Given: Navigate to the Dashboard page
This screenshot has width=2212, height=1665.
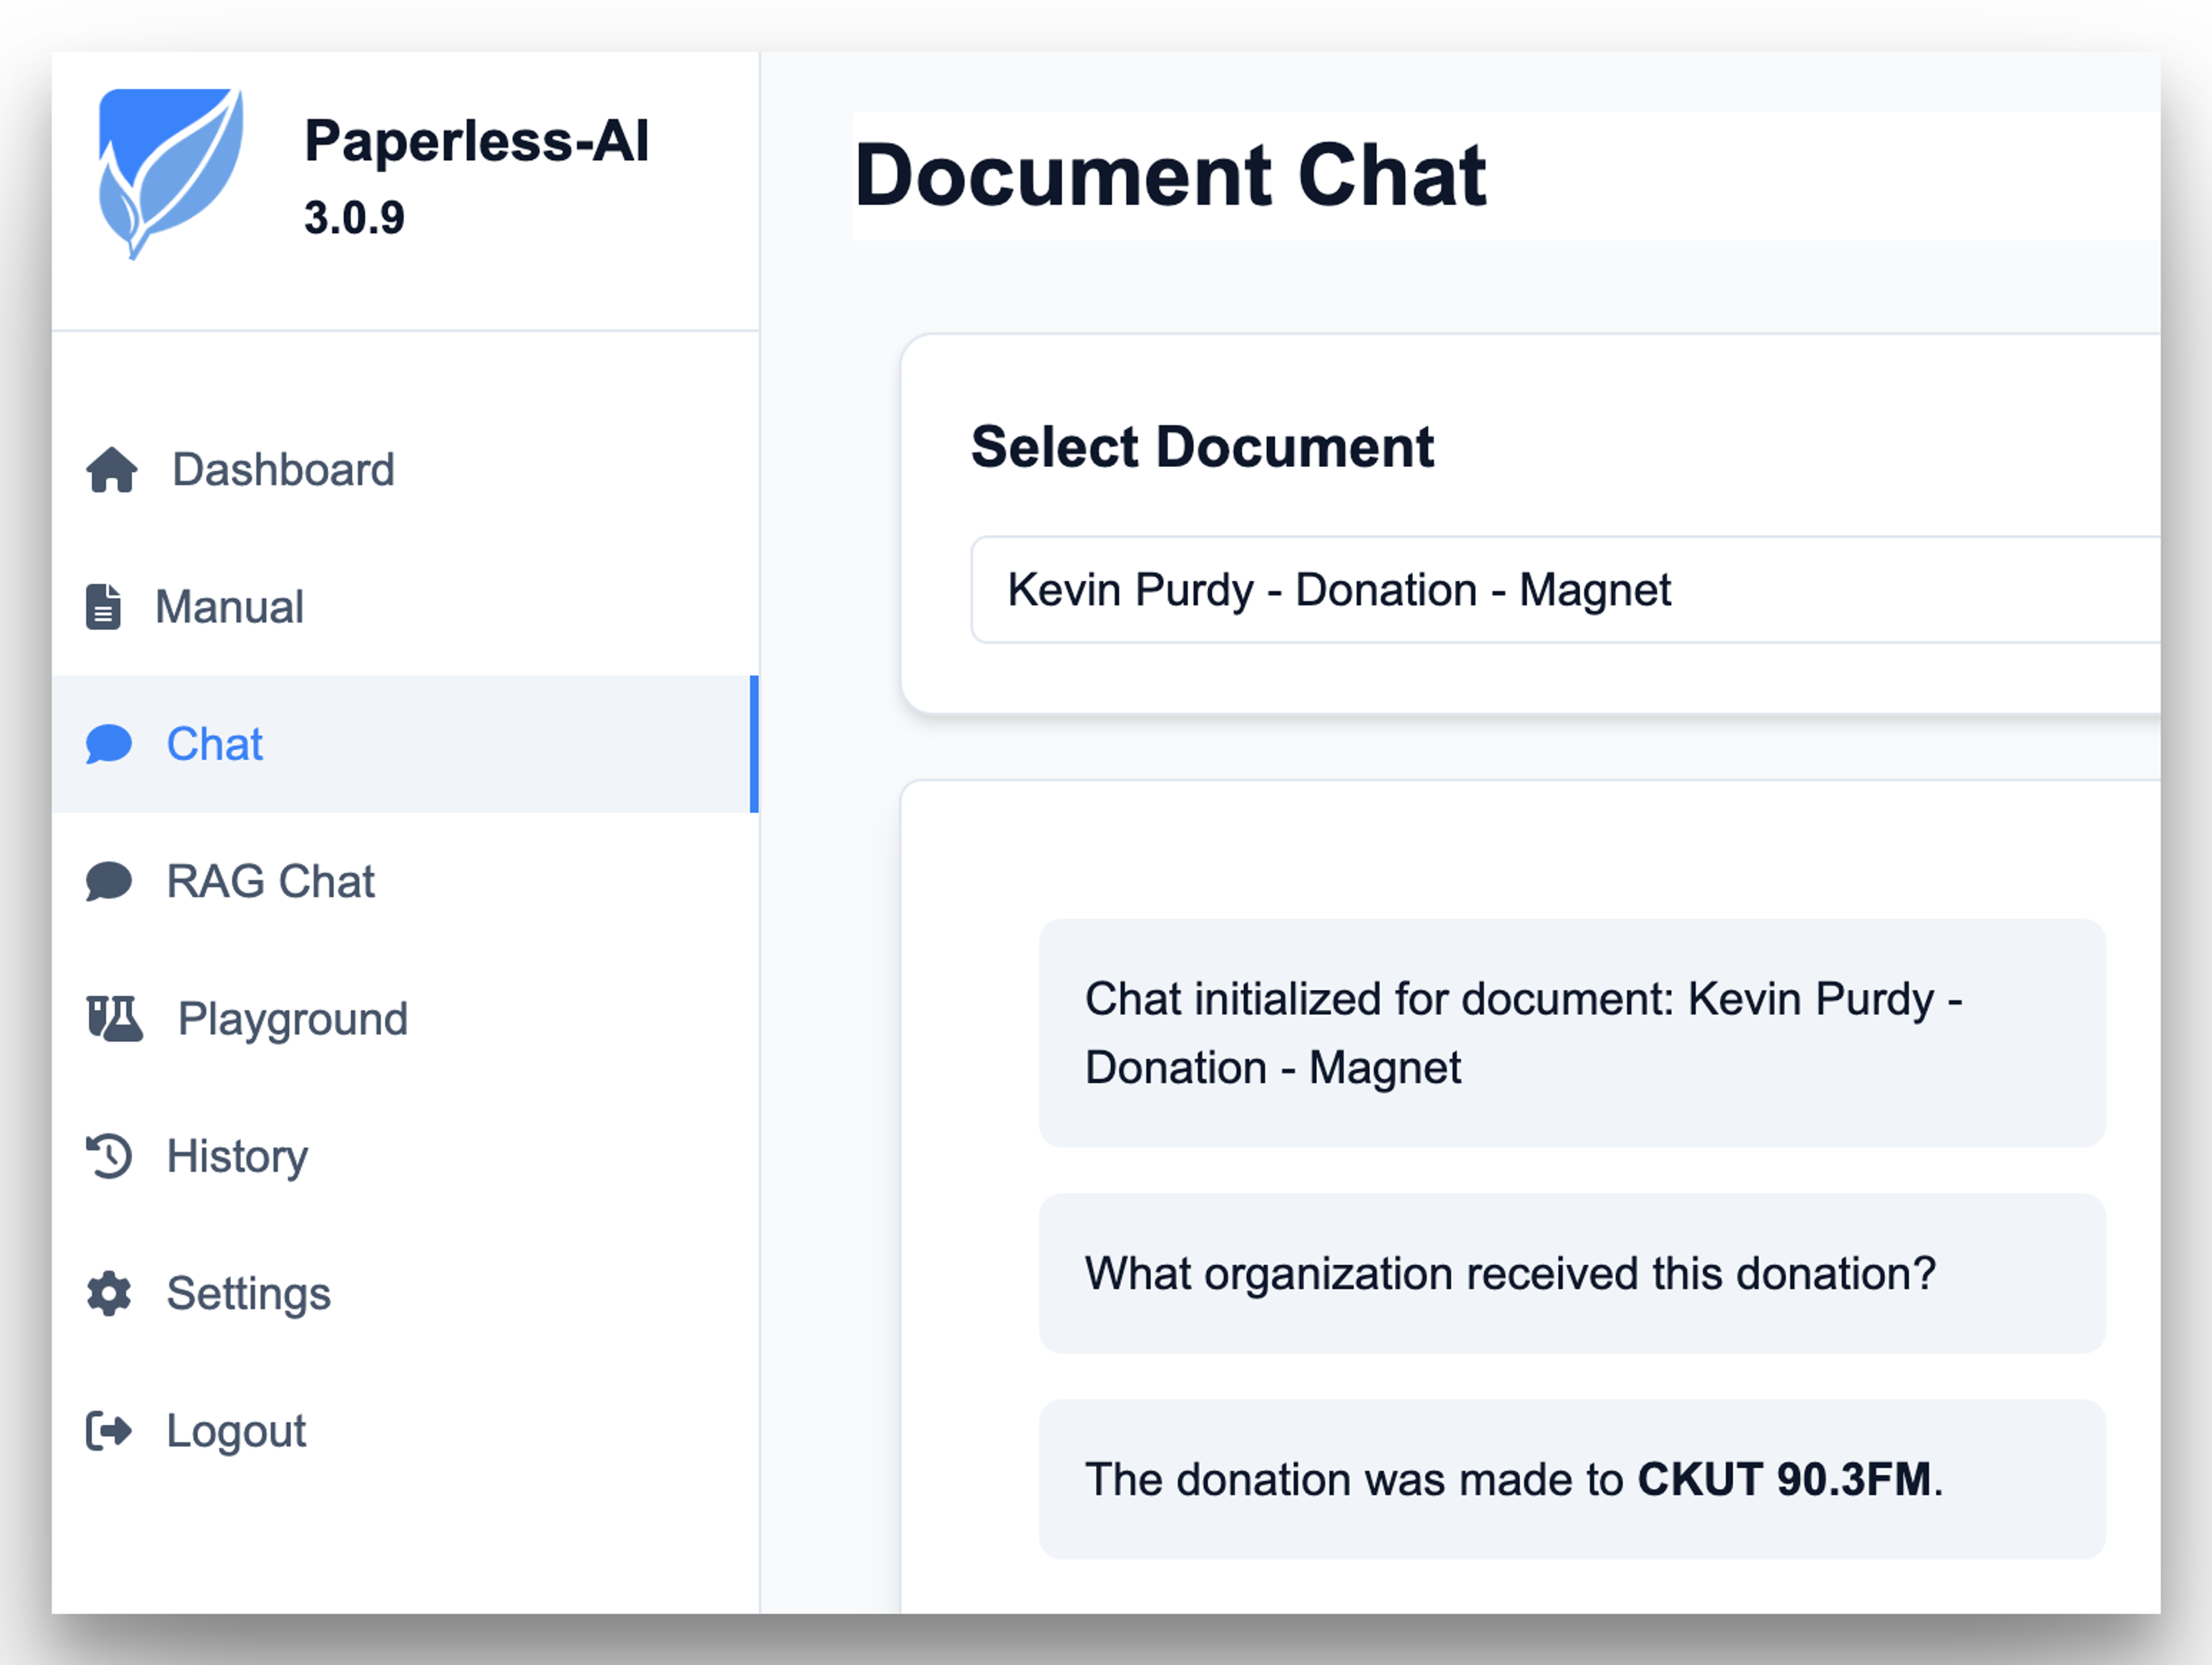Looking at the screenshot, I should click(282, 469).
